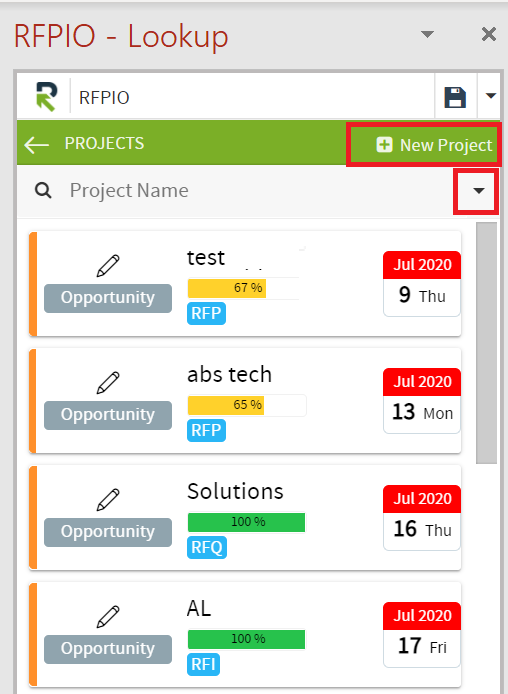Click the Jul 9 Thu due date
Viewport: 508px width, 694px height.
click(422, 284)
